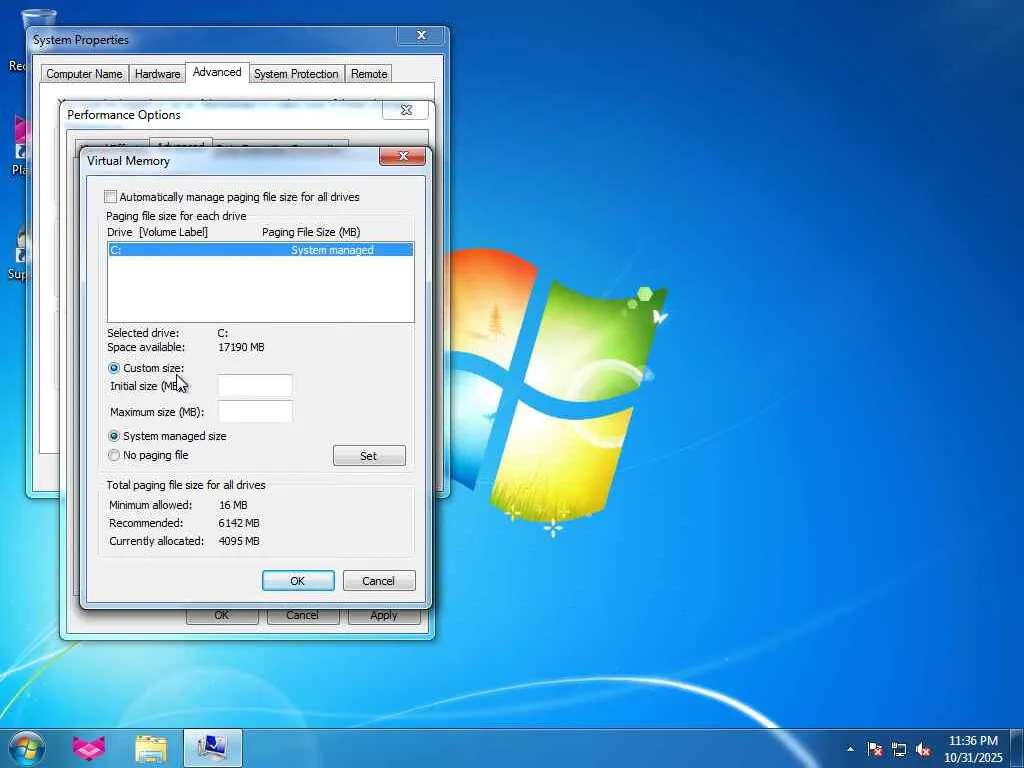Screen dimensions: 1024x768
Task: Click the Currently allocated value 4095 MB
Action: 239,541
